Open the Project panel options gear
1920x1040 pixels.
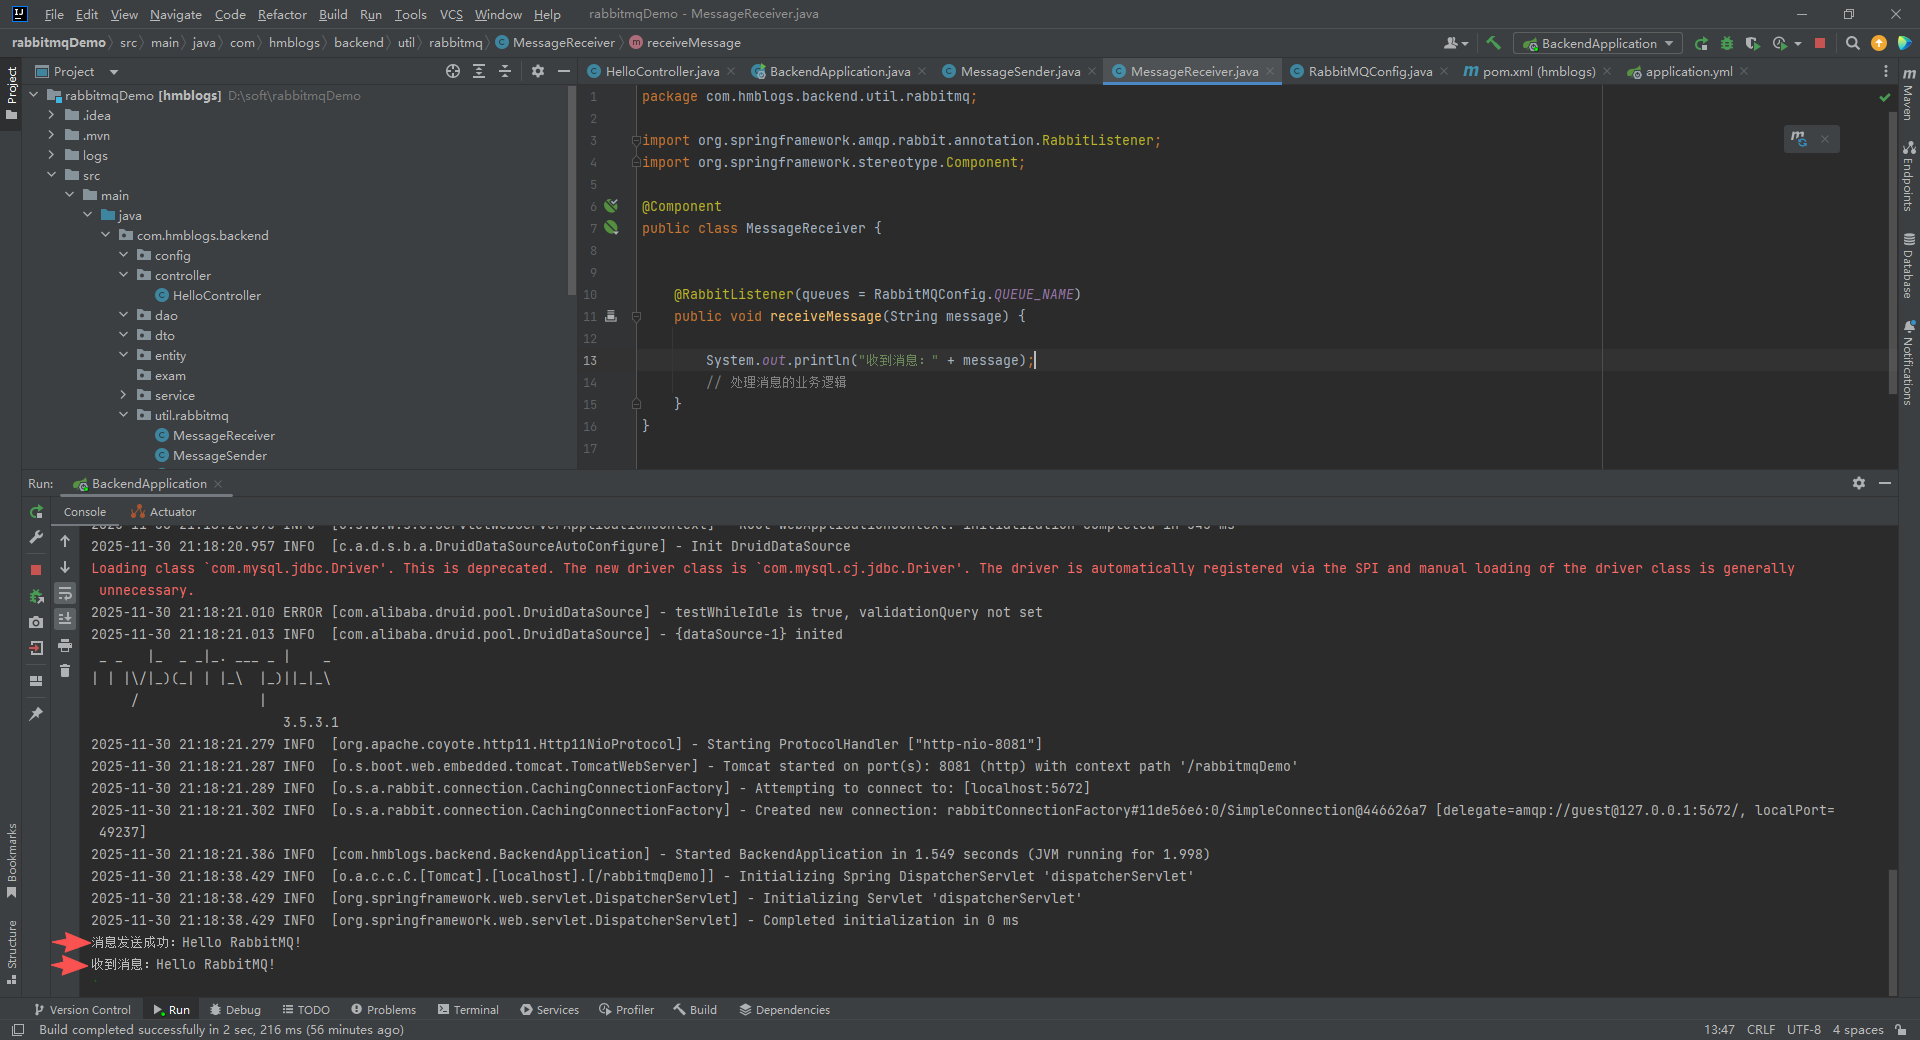point(538,71)
